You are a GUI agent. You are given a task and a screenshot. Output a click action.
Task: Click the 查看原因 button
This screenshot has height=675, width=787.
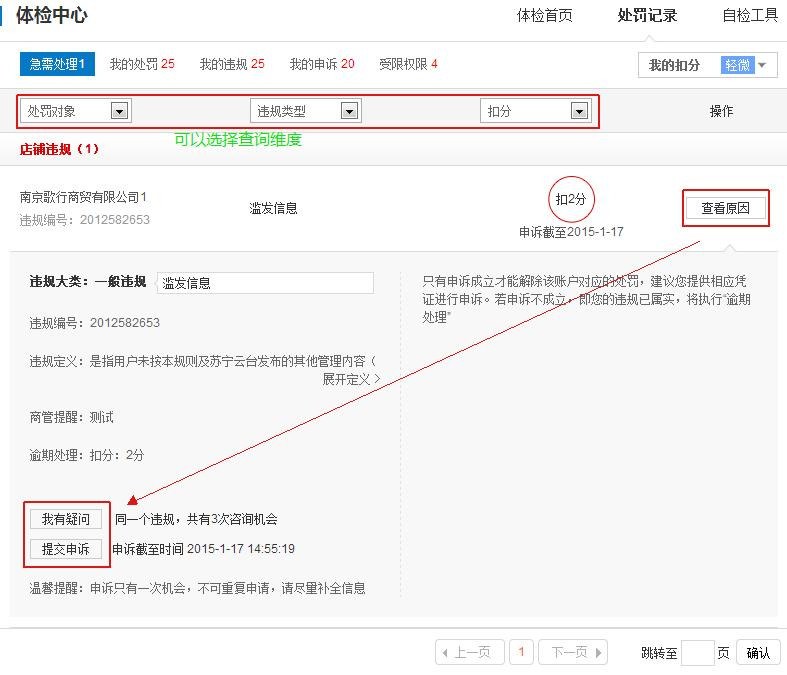point(726,208)
